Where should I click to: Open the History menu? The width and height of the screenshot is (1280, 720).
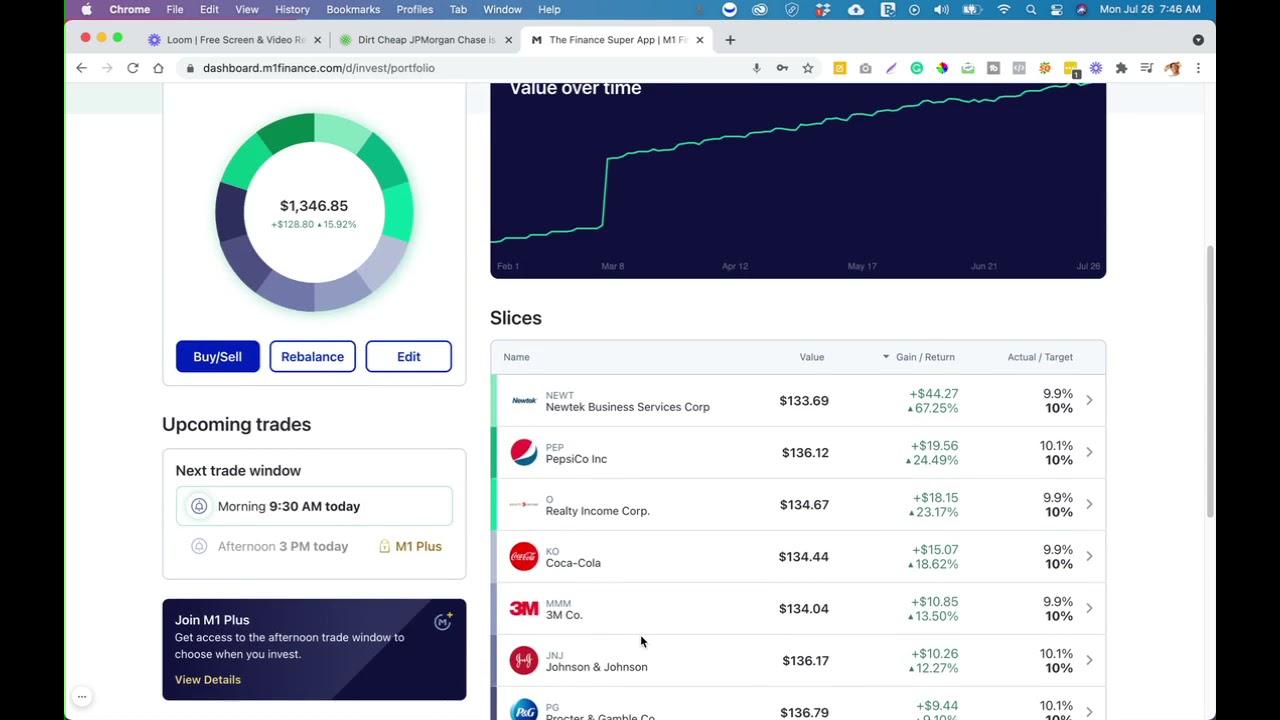(292, 9)
